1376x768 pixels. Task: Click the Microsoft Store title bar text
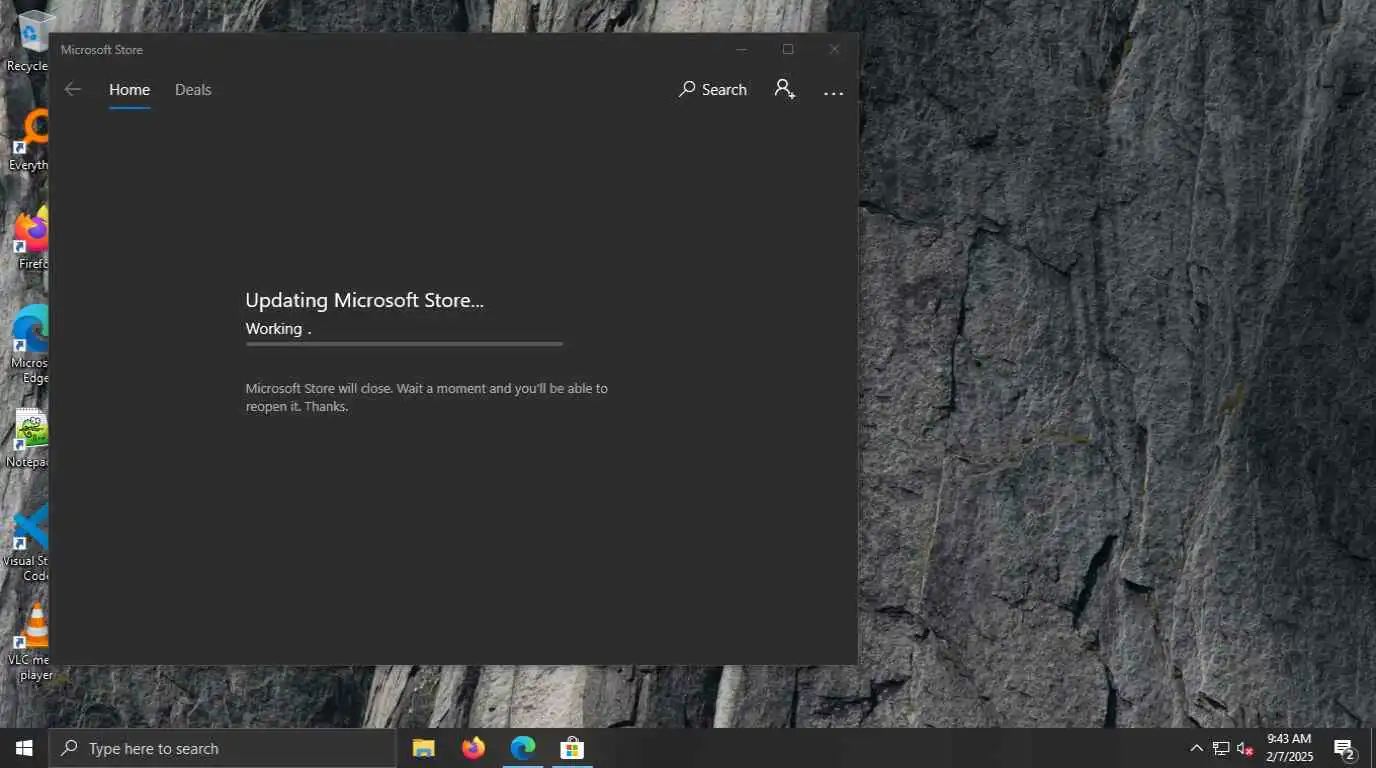102,50
